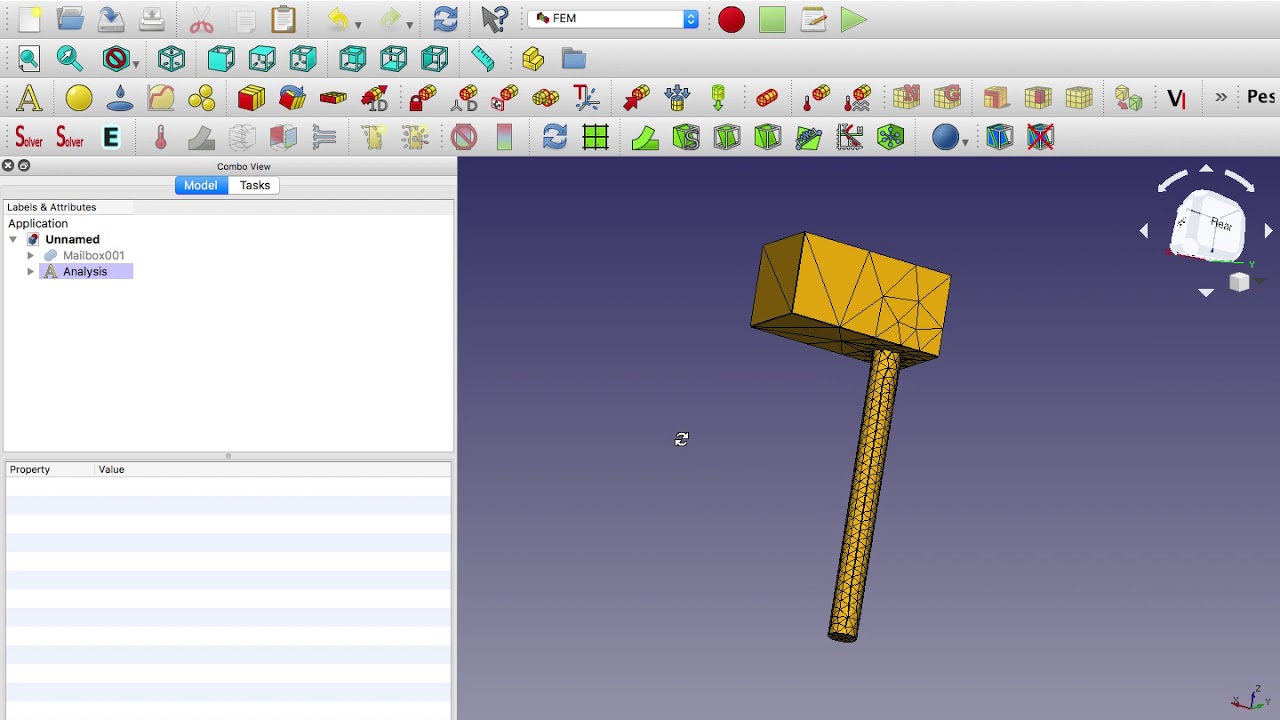1280x720 pixels.
Task: Add fluid material (blue drop icon)
Action: pos(120,98)
